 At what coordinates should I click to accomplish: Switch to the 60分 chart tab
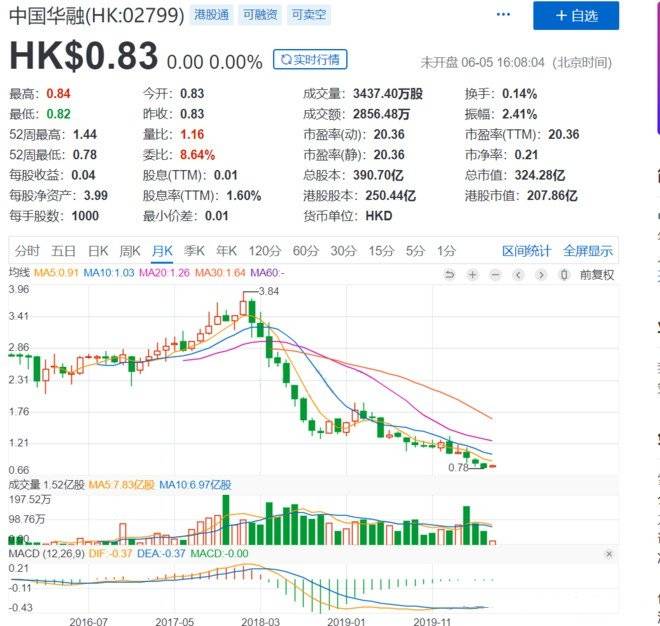pyautogui.click(x=306, y=251)
